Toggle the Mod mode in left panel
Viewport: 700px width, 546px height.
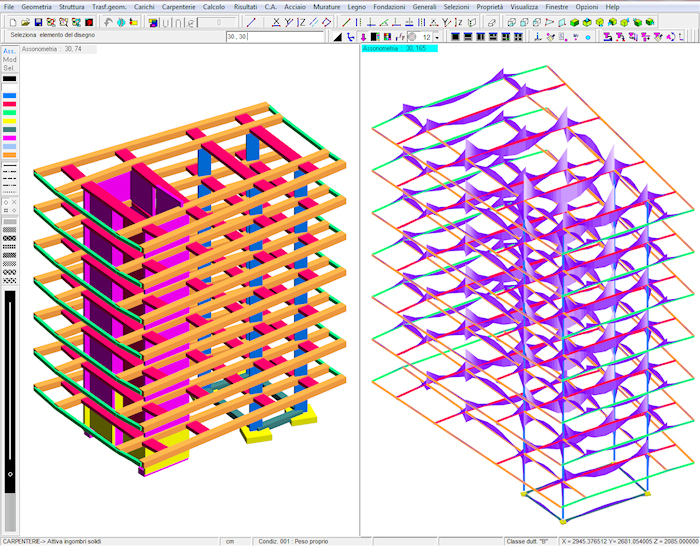tap(9, 60)
